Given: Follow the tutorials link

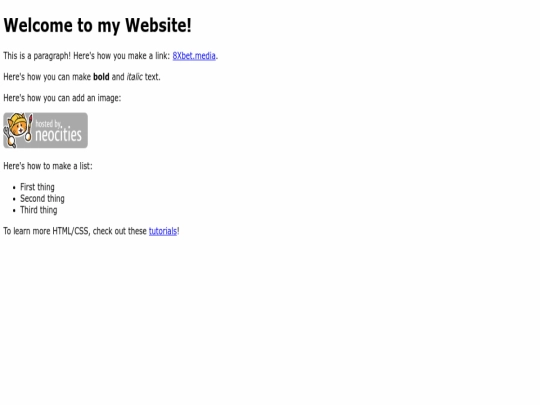Looking at the screenshot, I should coord(163,231).
